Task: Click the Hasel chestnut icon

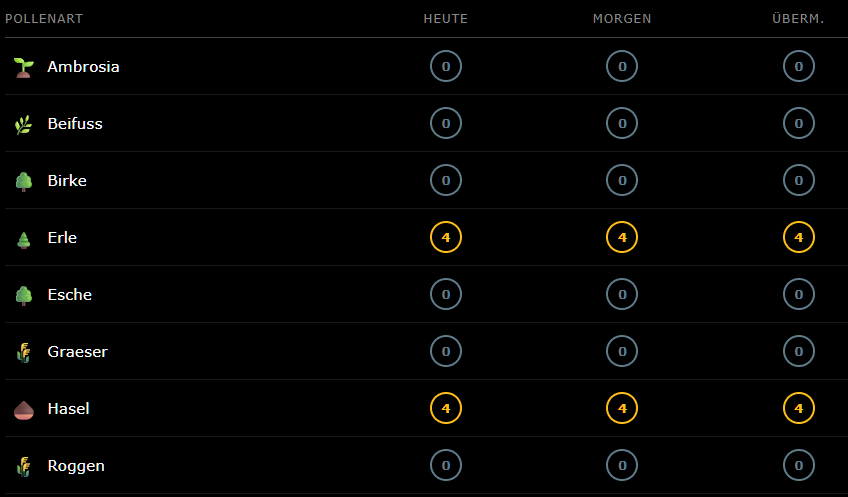Action: tap(23, 409)
